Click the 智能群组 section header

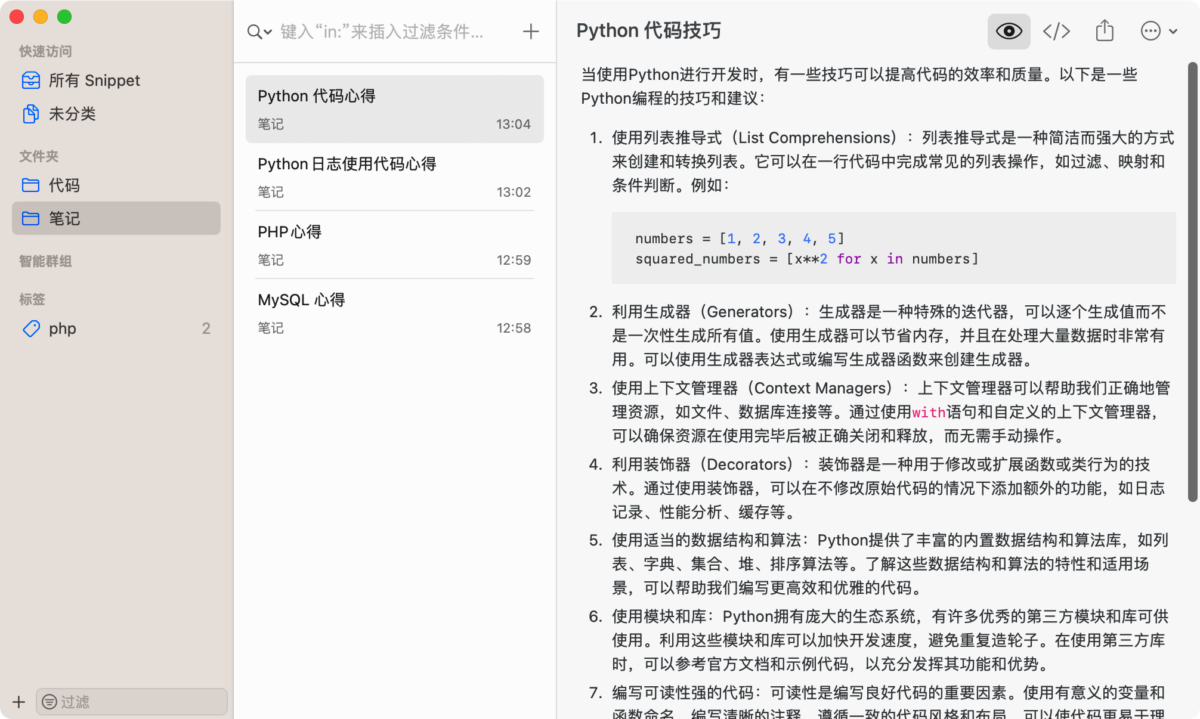pos(45,261)
